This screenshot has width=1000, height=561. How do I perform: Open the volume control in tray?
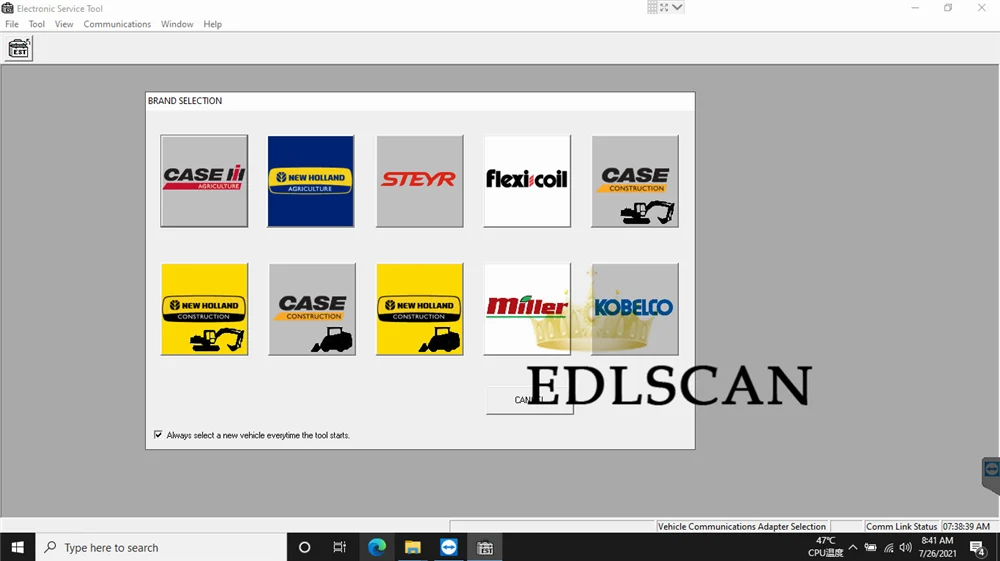click(x=906, y=548)
